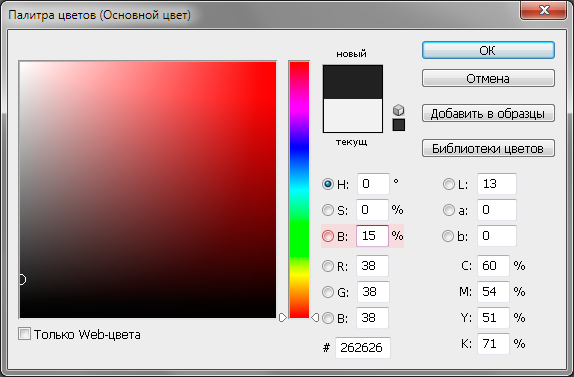Select the H hue radio button
Screen dimensions: 574x377
point(328,184)
